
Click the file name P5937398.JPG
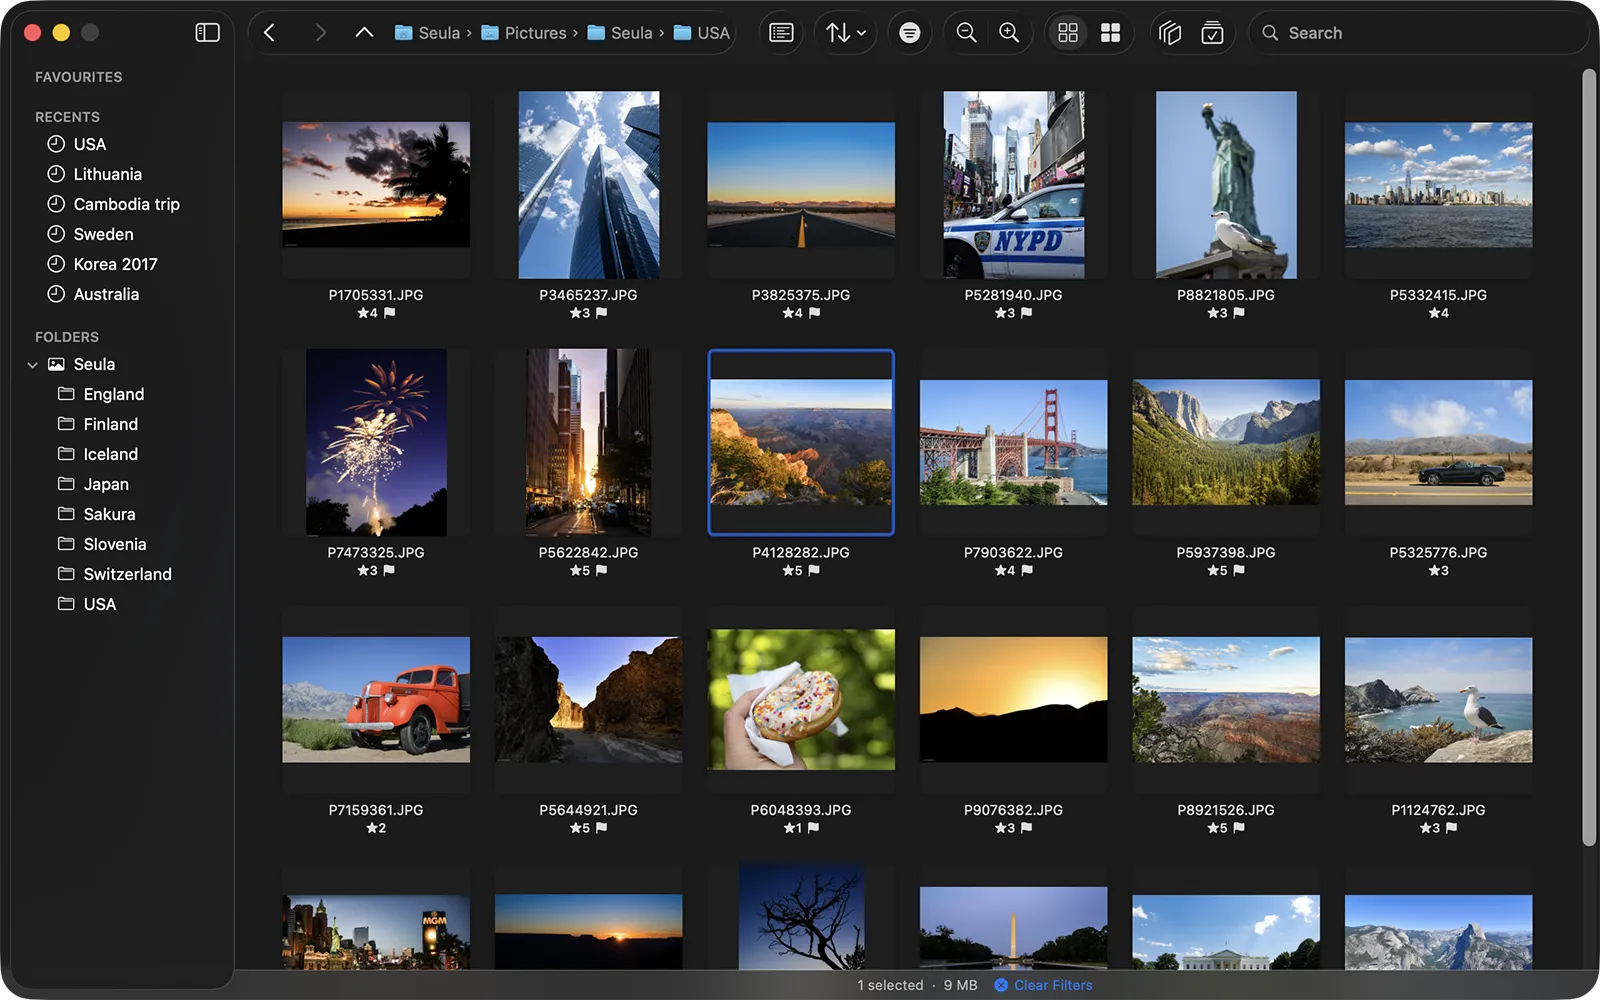click(x=1226, y=552)
